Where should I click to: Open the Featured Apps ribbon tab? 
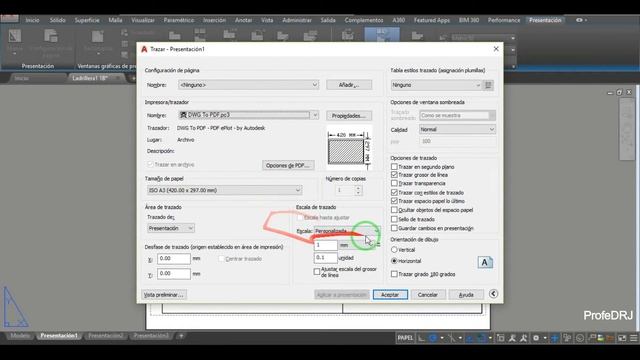pos(432,20)
